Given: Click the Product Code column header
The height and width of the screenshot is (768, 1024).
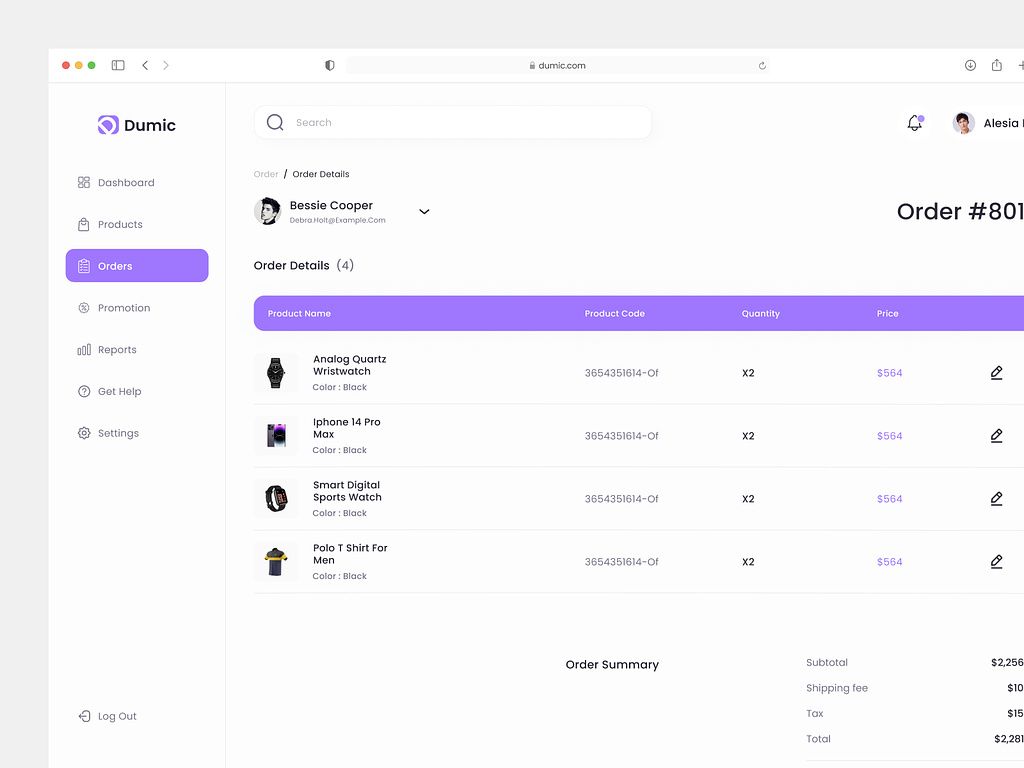Looking at the screenshot, I should coord(615,313).
